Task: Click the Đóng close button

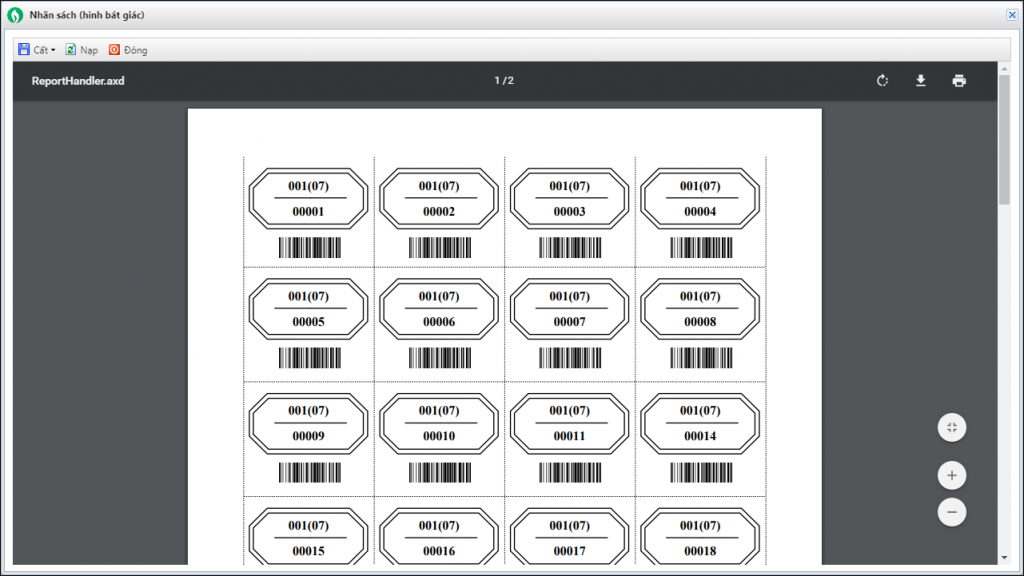Action: click(x=128, y=50)
